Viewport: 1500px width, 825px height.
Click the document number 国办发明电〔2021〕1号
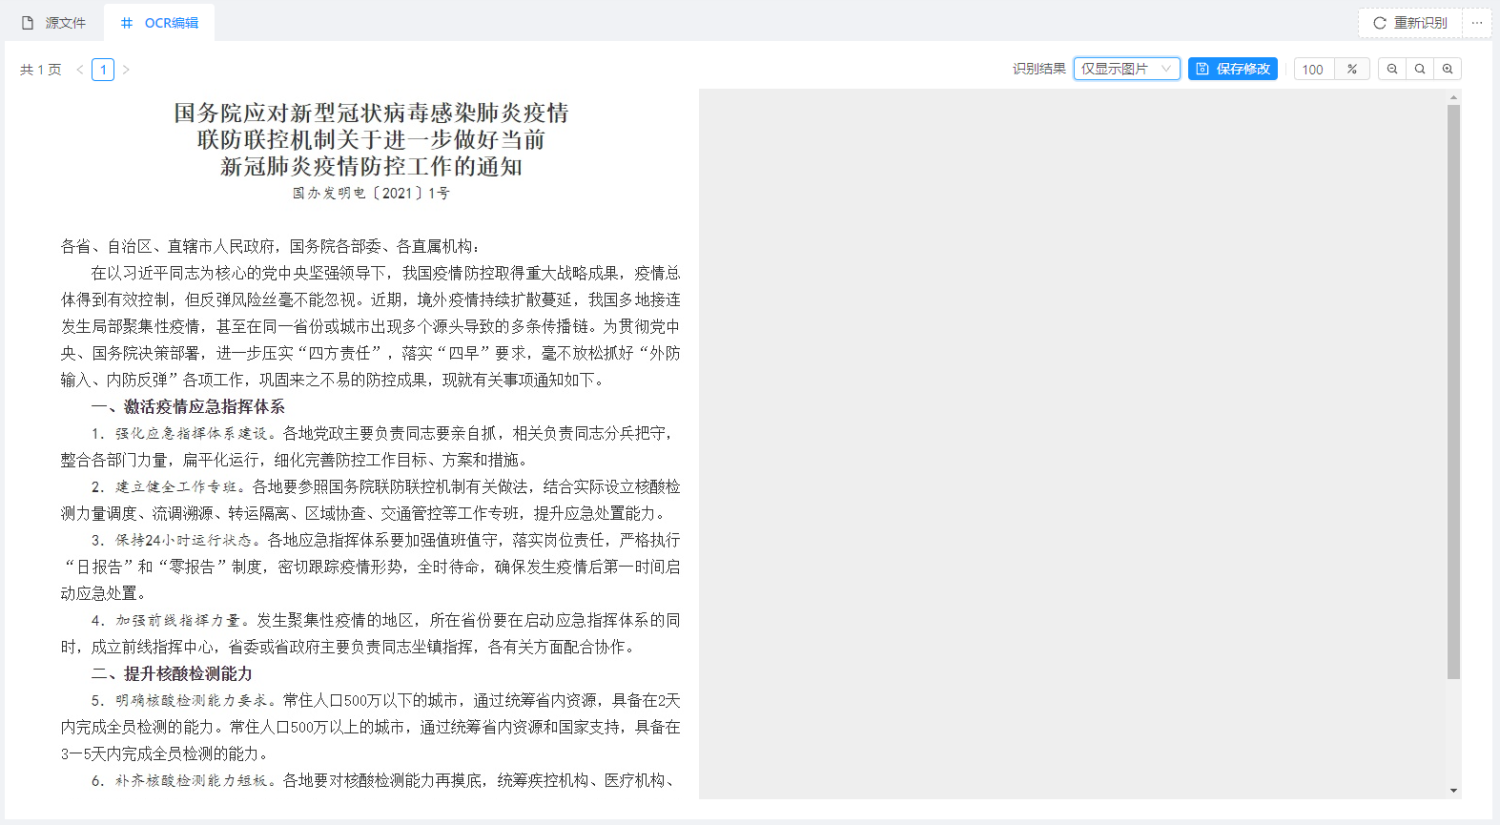371,193
